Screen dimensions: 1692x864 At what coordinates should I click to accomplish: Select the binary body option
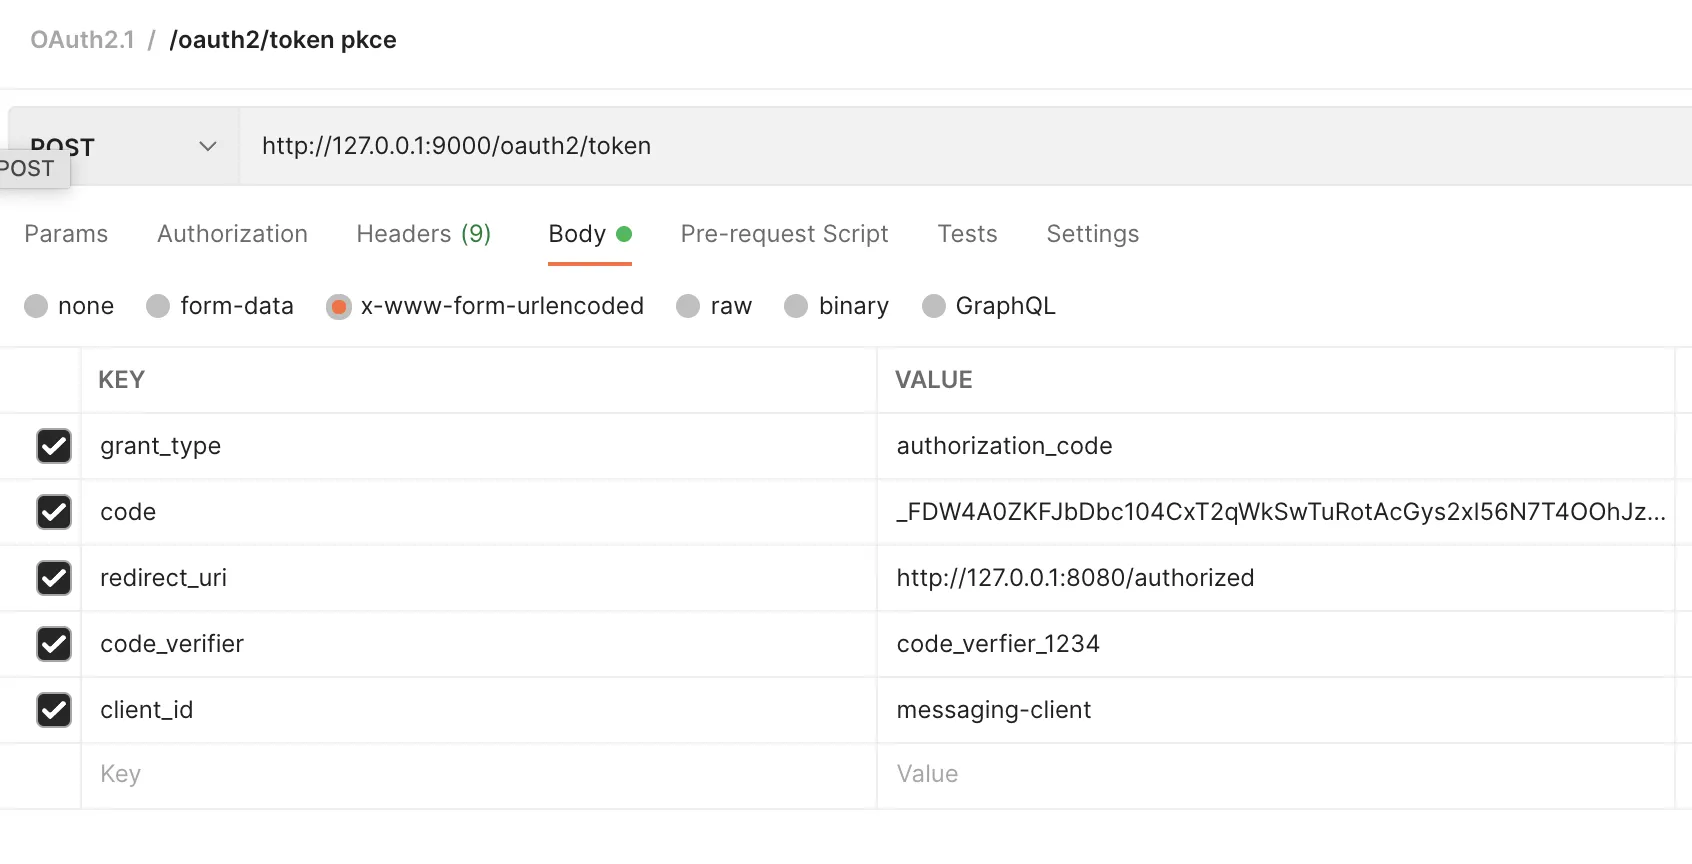tap(797, 306)
